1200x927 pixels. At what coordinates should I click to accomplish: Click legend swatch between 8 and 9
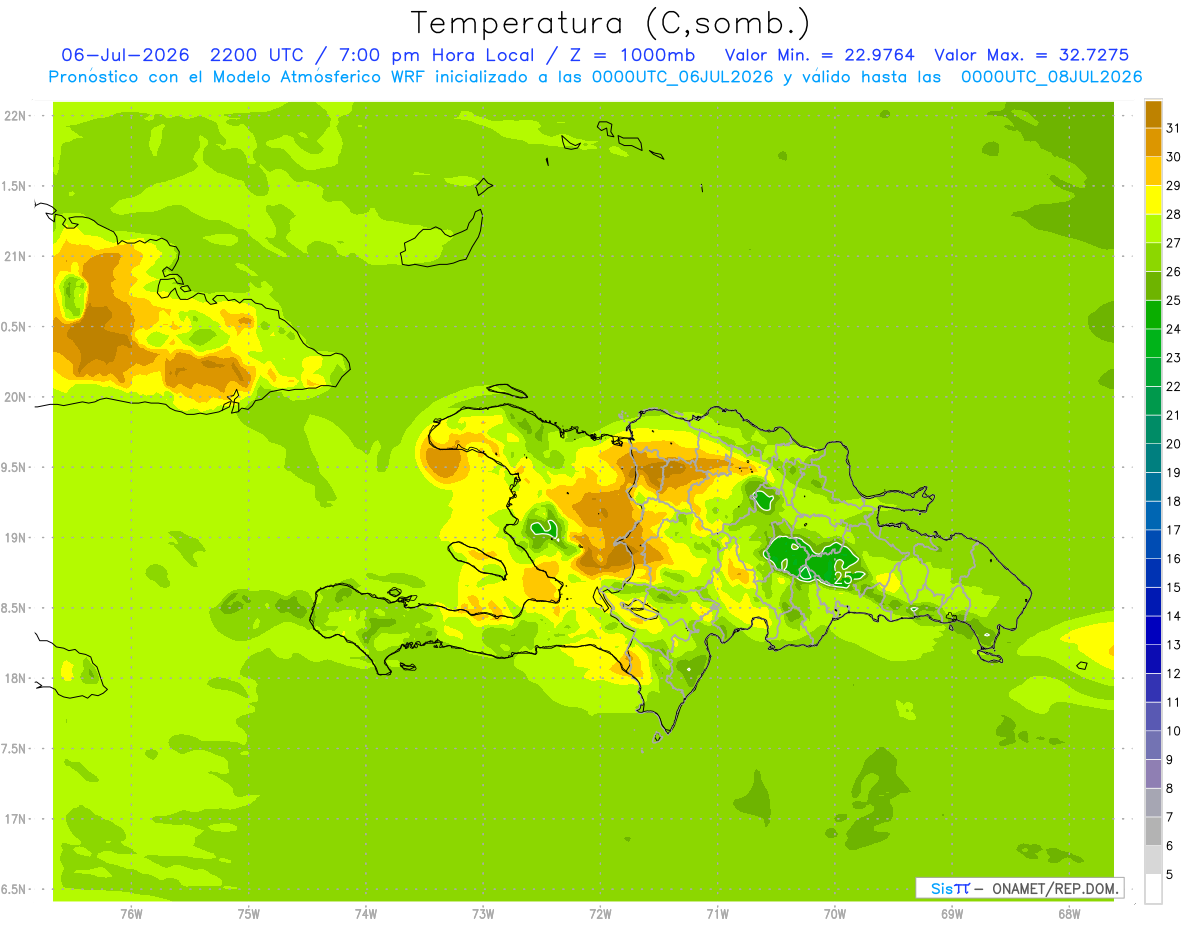[1153, 774]
